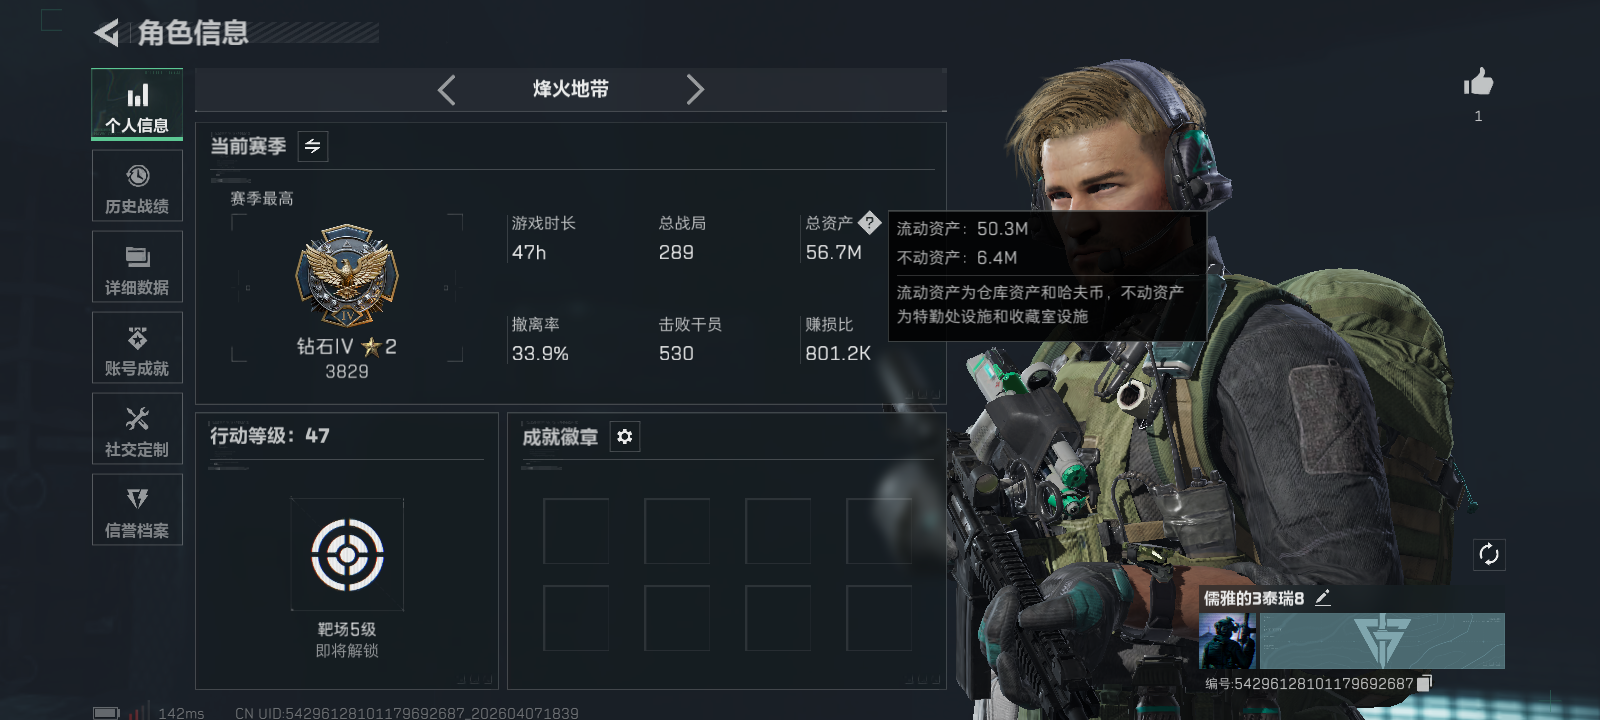Viewport: 1600px width, 720px height.
Task: Click the player avatar thumbnail
Action: click(1229, 641)
